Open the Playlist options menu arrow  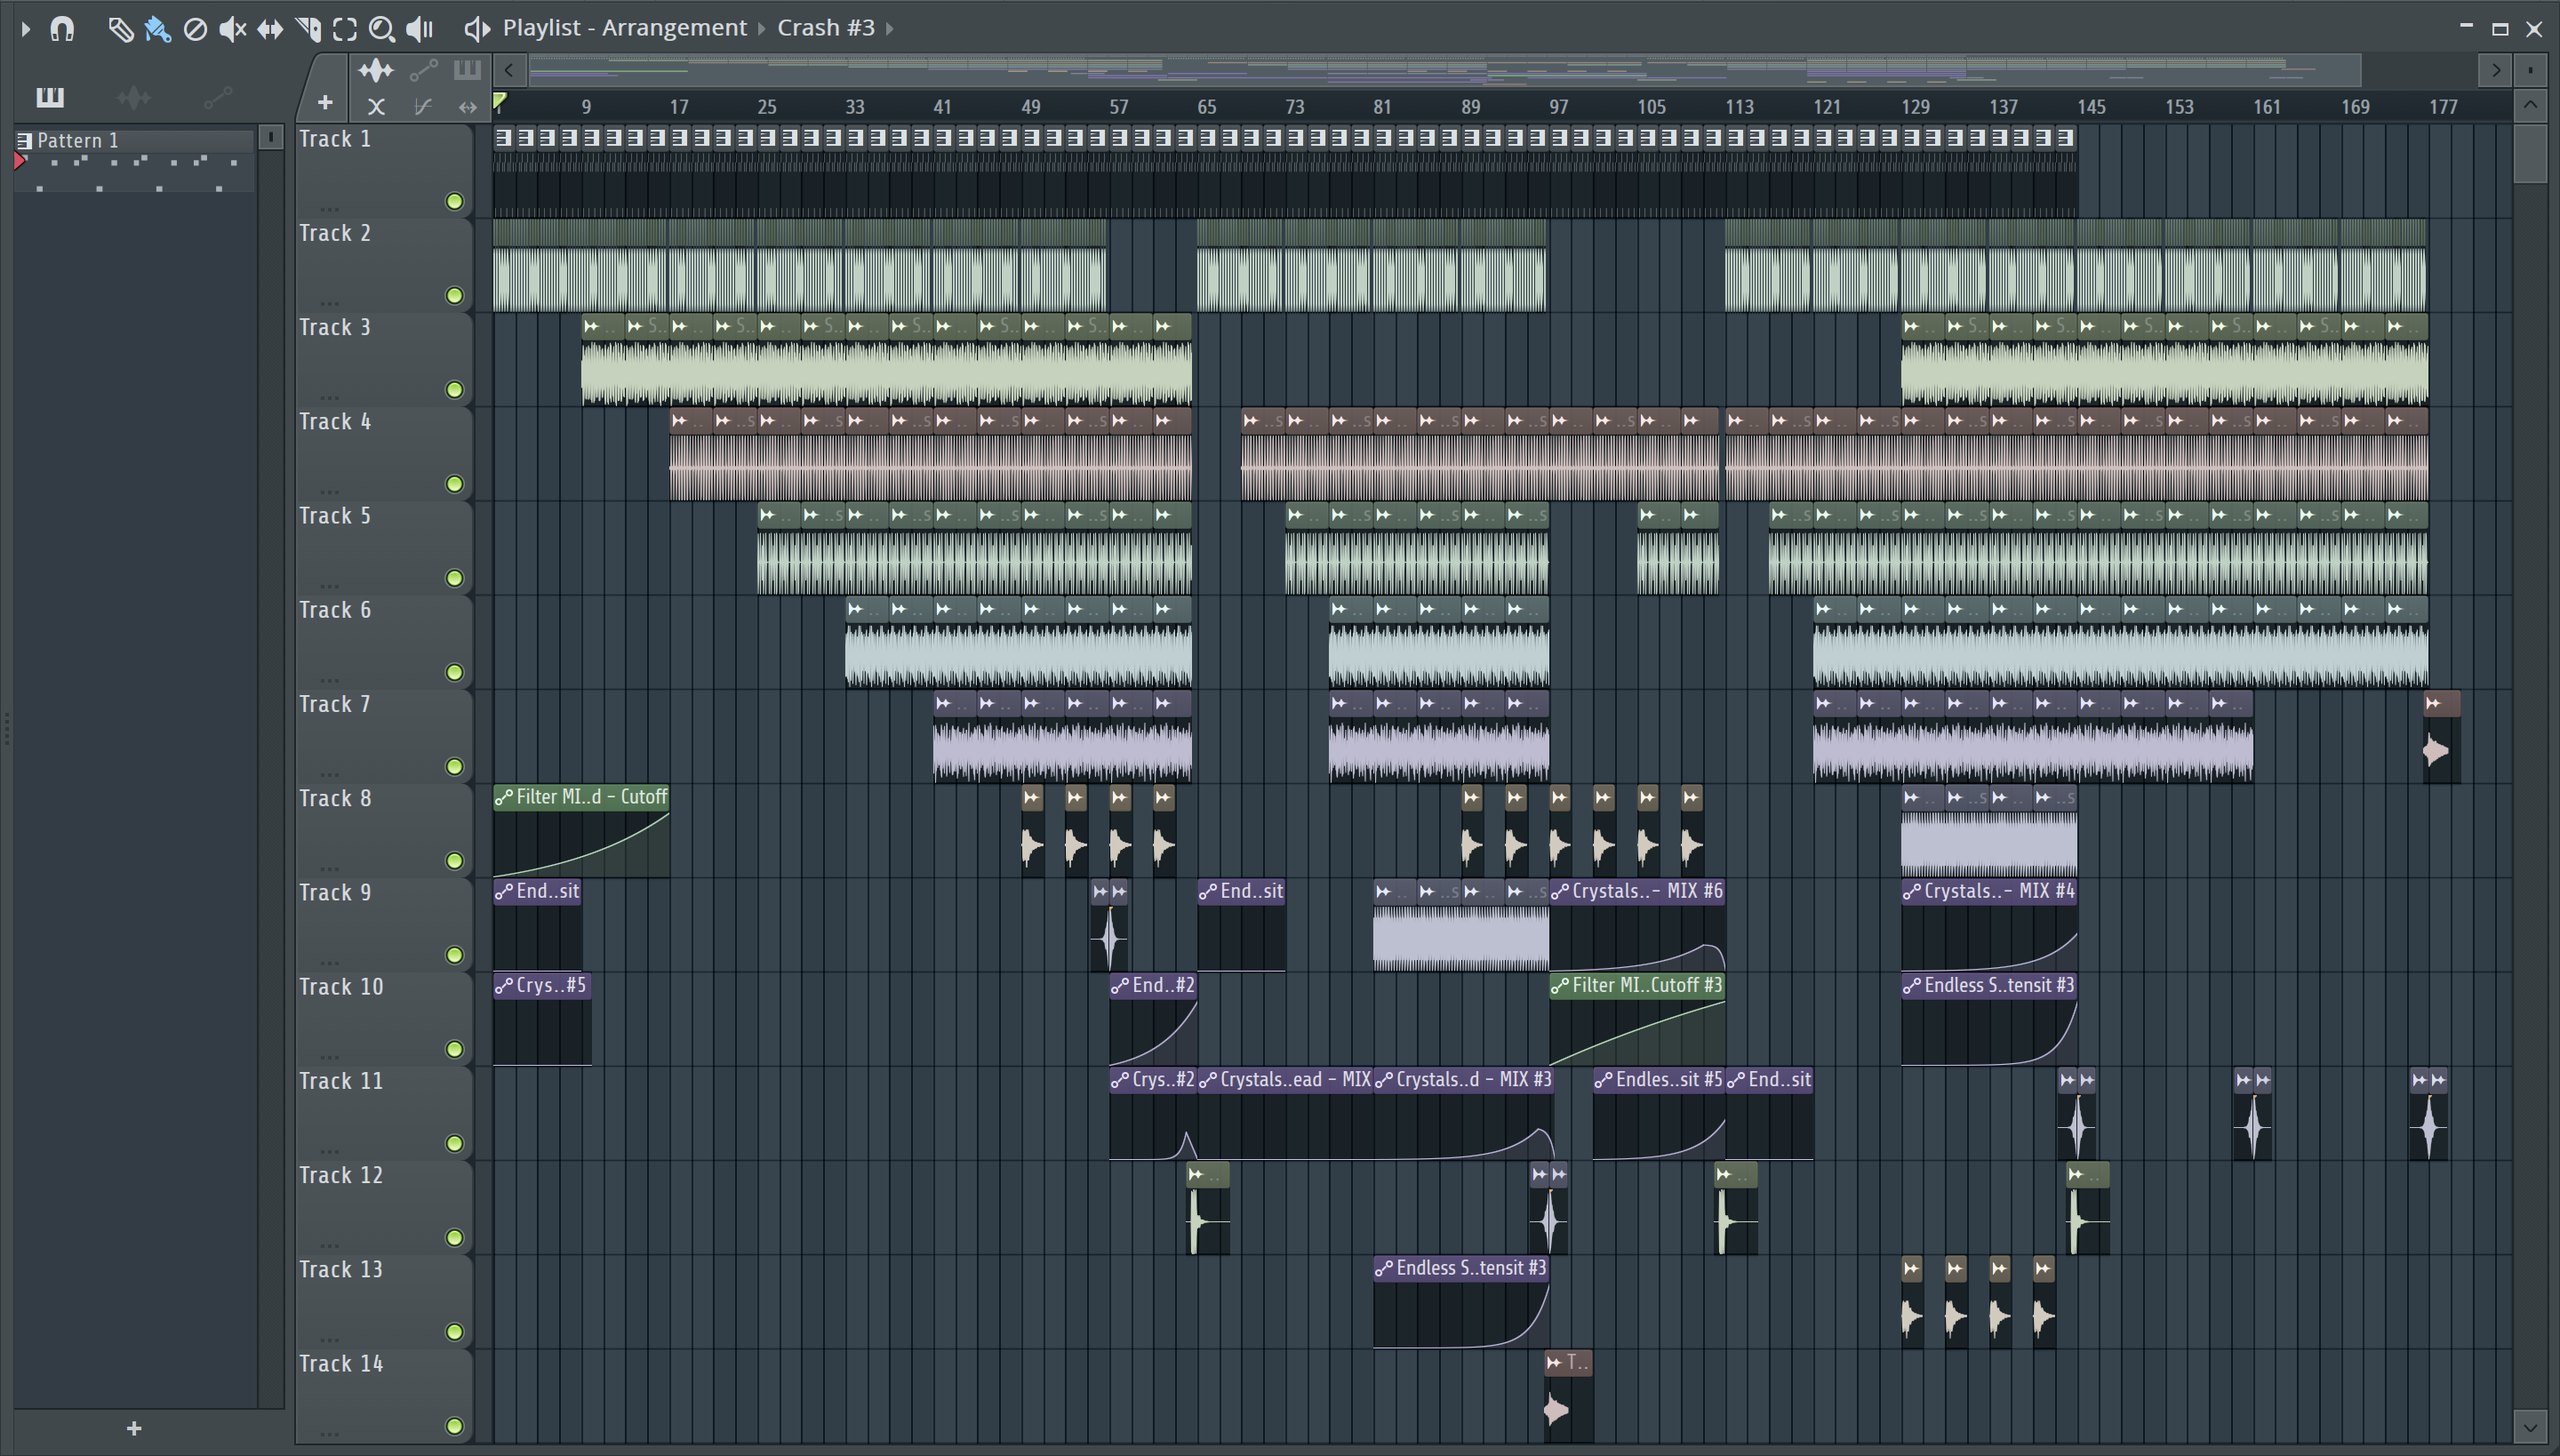[26, 29]
